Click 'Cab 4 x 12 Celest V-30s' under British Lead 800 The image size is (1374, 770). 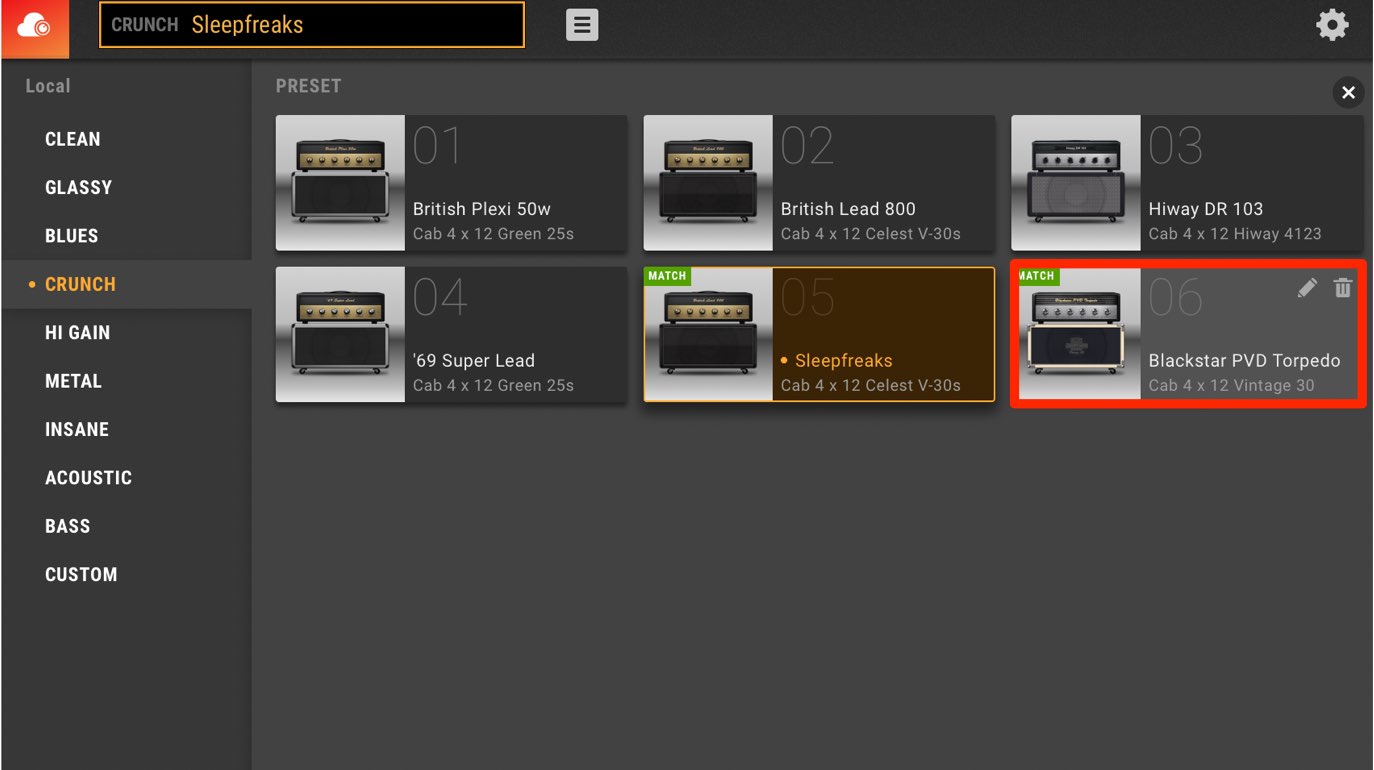[x=871, y=234]
